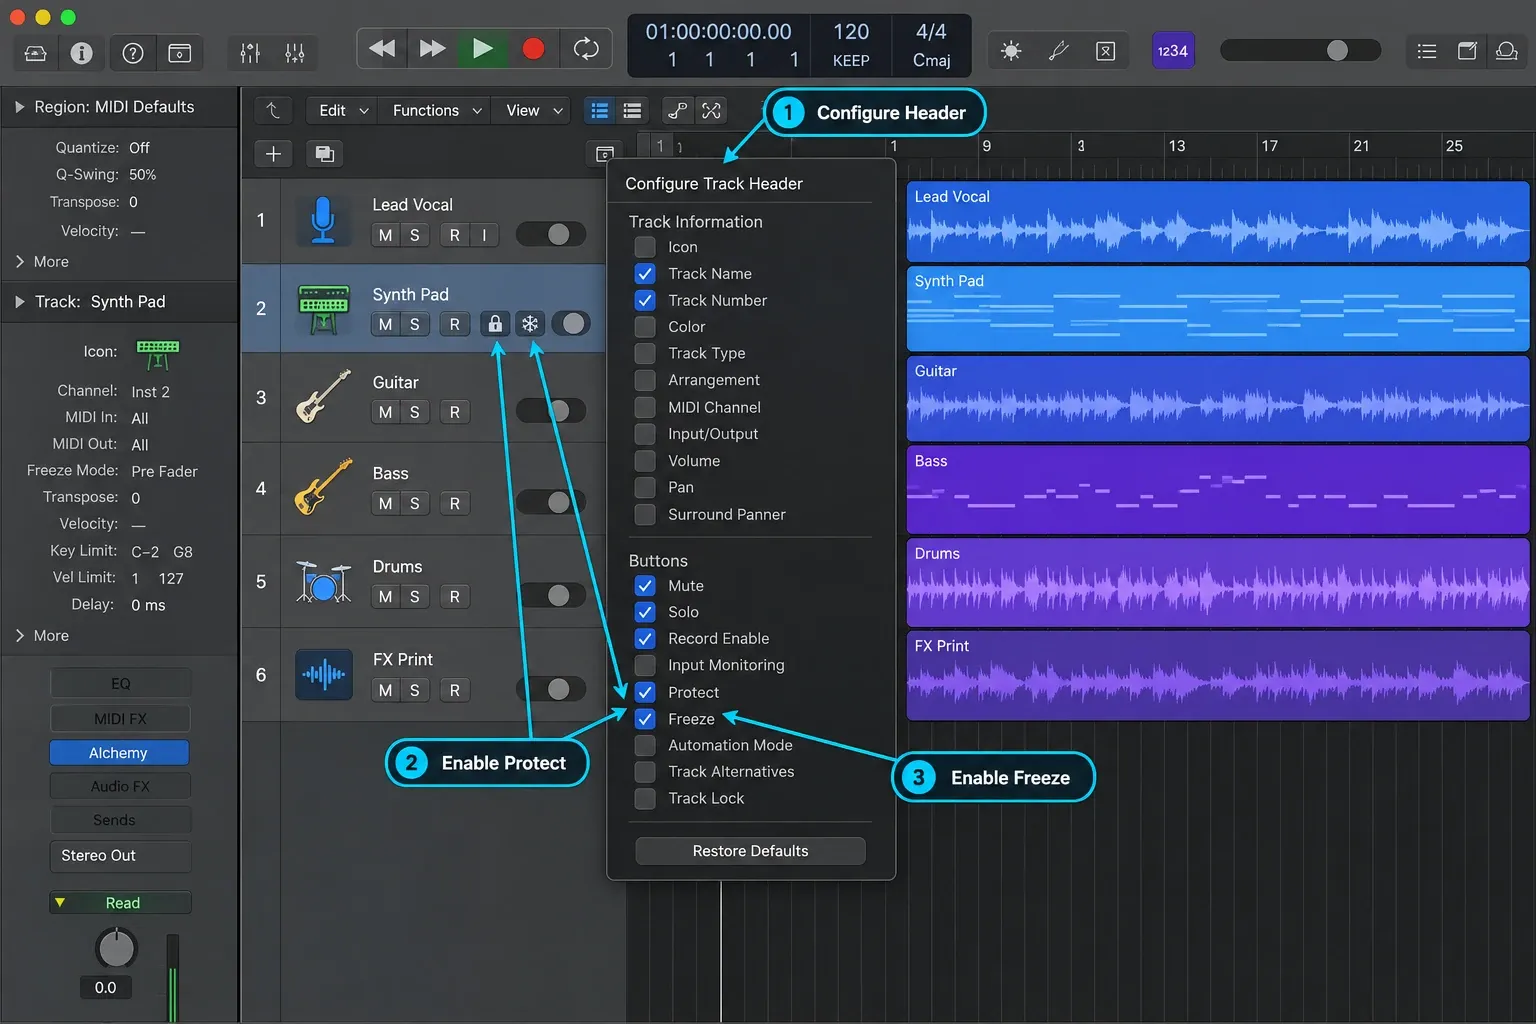Open the List Editors icon

(x=1427, y=51)
